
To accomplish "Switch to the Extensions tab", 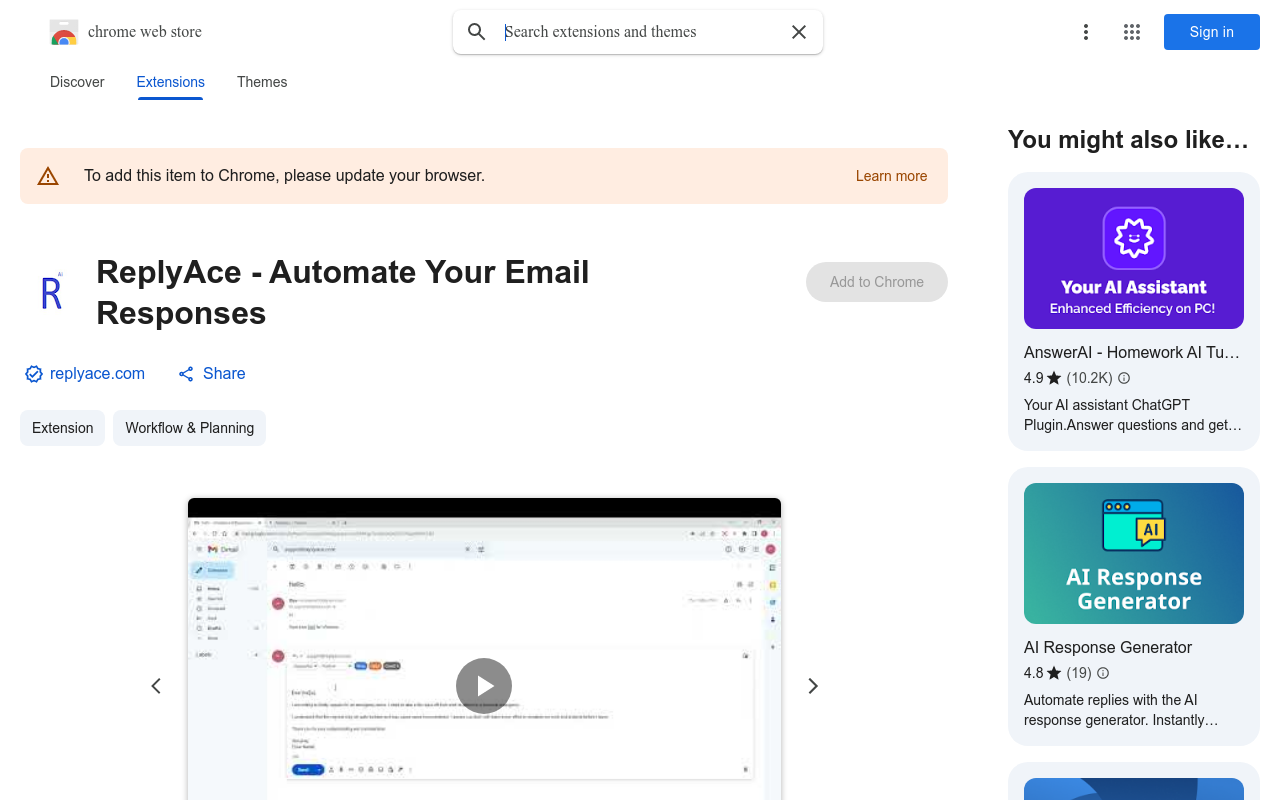I will click(171, 82).
